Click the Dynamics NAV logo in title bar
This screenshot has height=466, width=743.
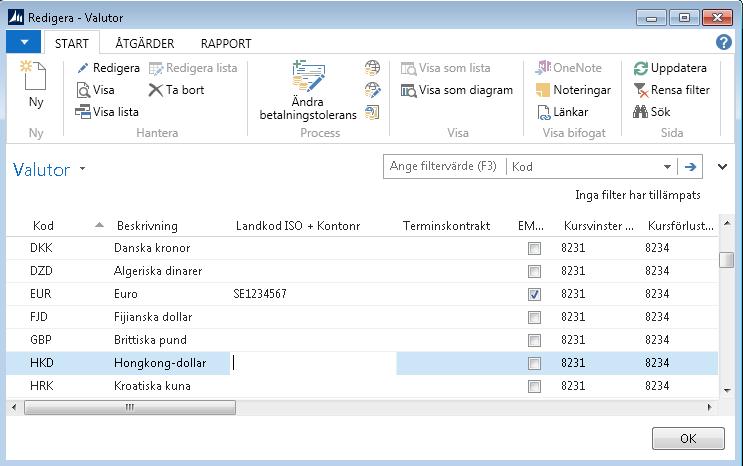pos(16,18)
